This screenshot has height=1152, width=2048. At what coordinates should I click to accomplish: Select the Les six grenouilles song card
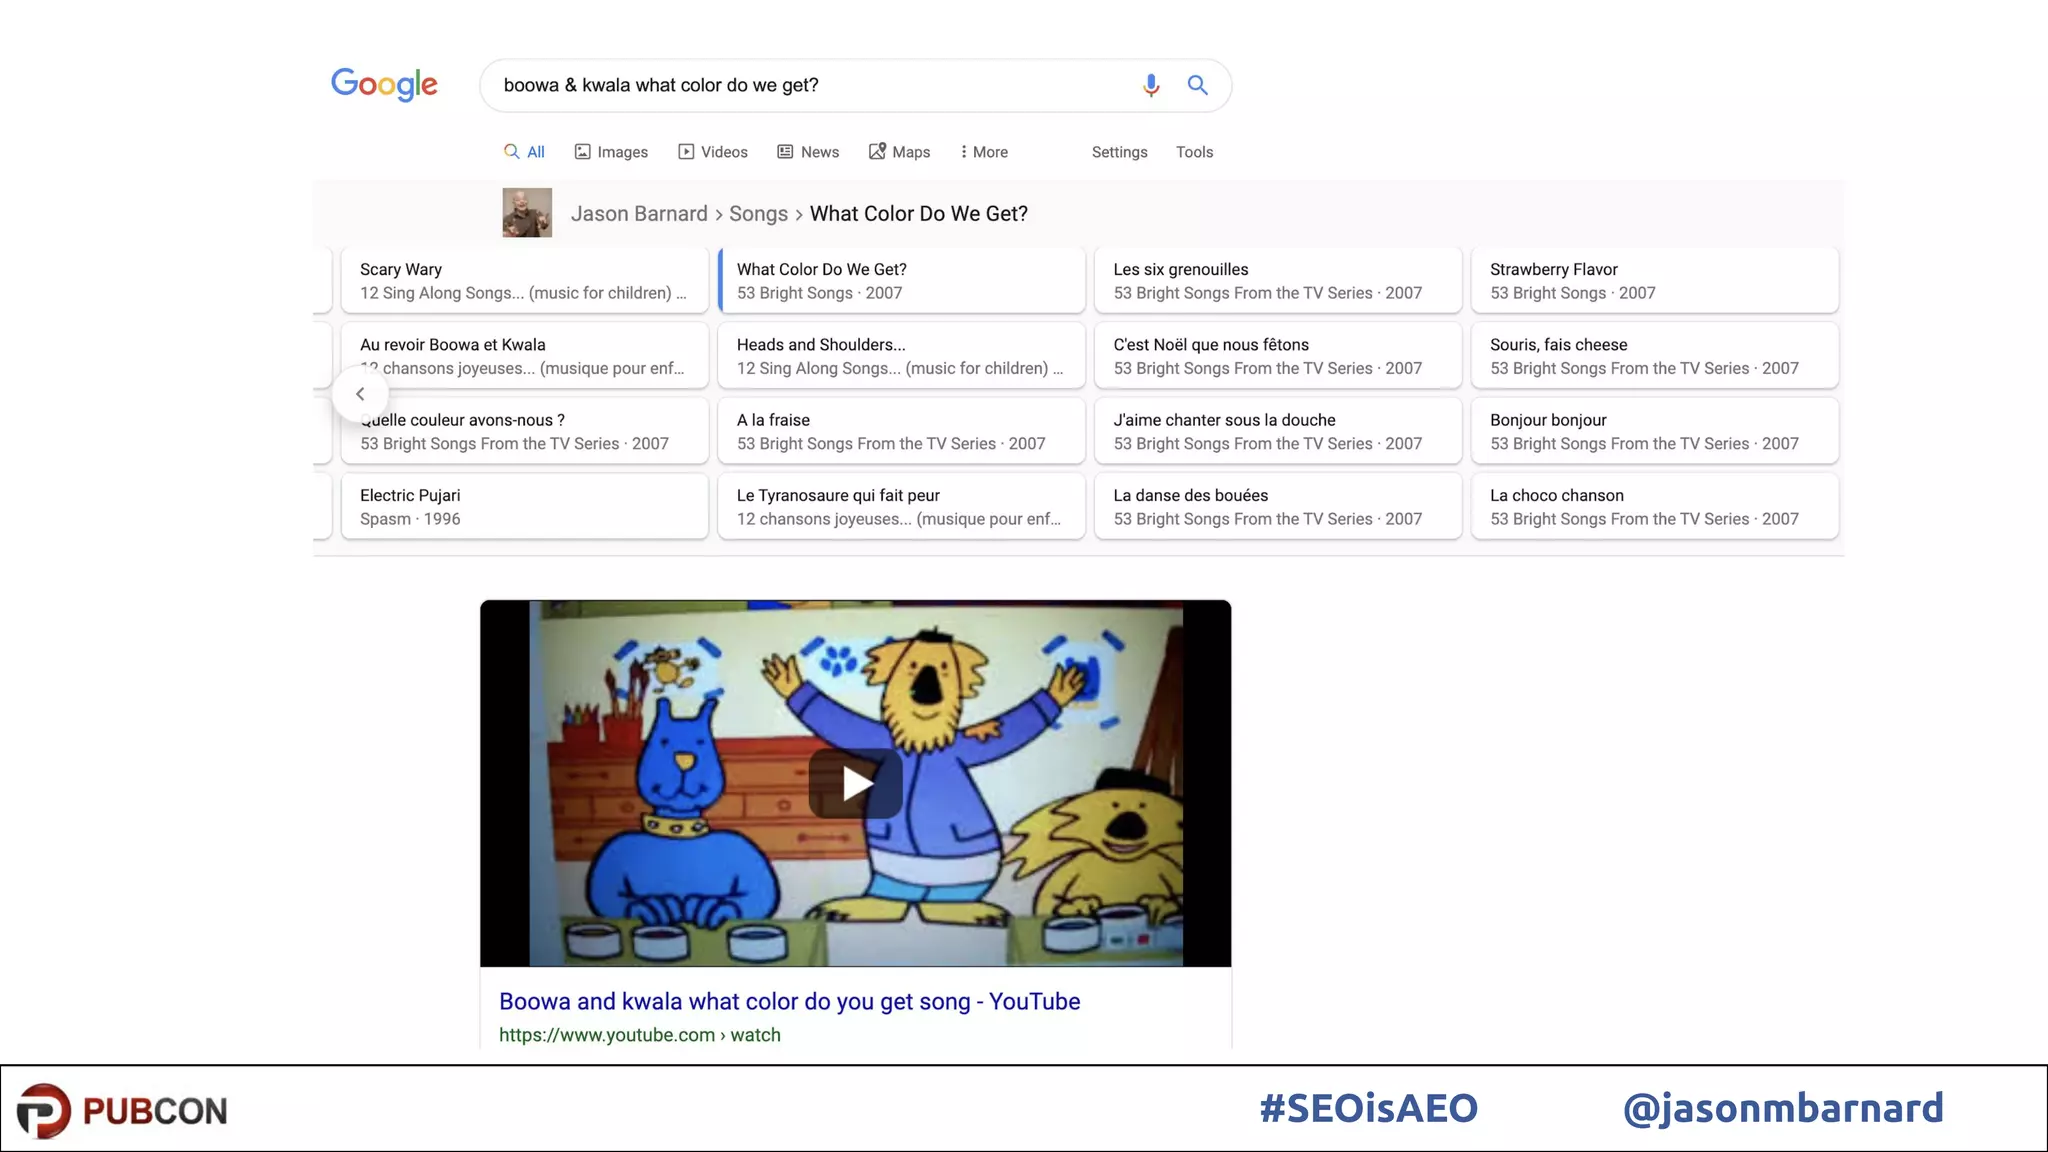[1277, 281]
